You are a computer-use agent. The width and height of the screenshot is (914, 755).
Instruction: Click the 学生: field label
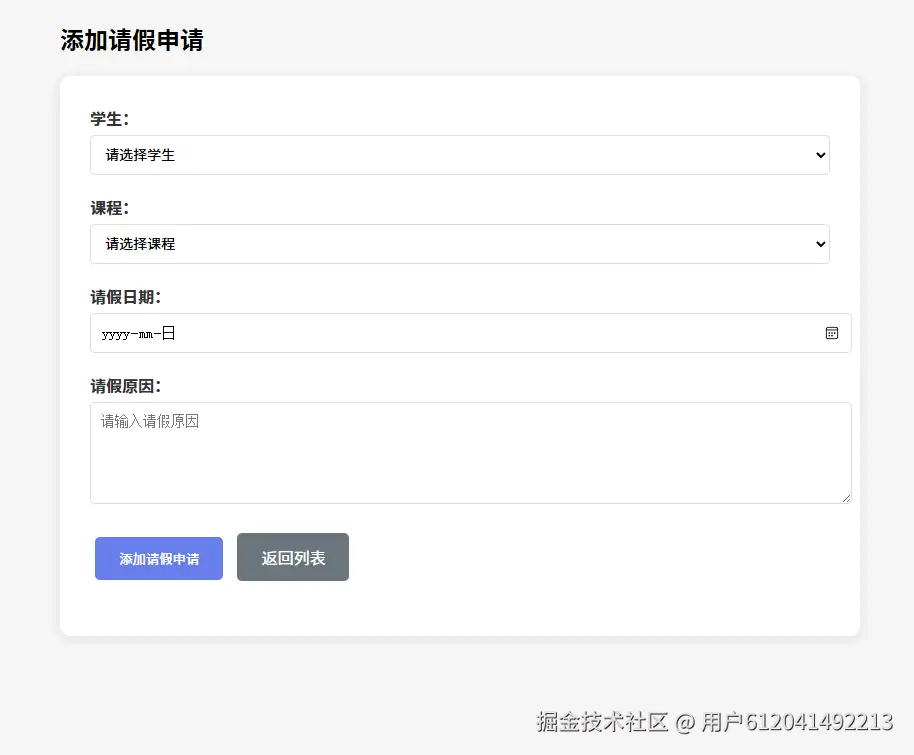click(110, 119)
